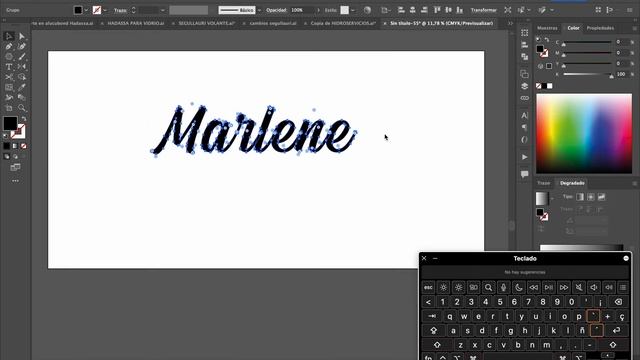Set solid Color mode in toolbar
This screenshot has width=640, height=360.
(7, 146)
